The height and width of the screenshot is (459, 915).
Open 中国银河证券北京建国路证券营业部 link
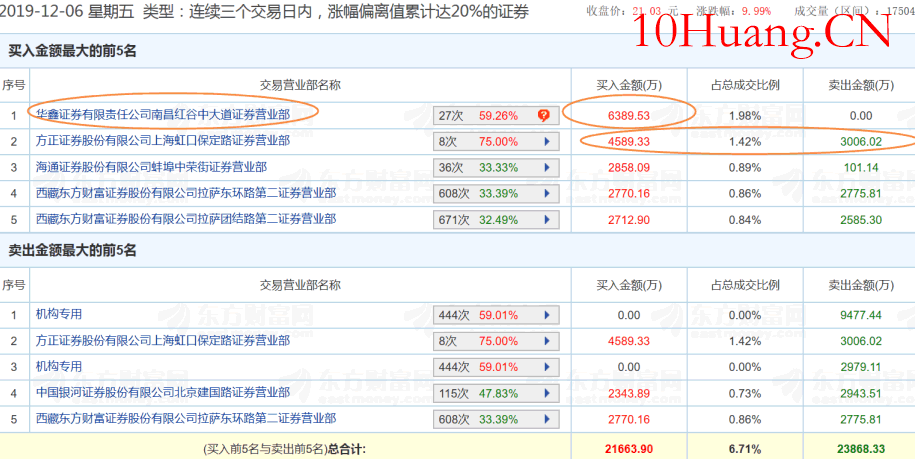point(163,392)
